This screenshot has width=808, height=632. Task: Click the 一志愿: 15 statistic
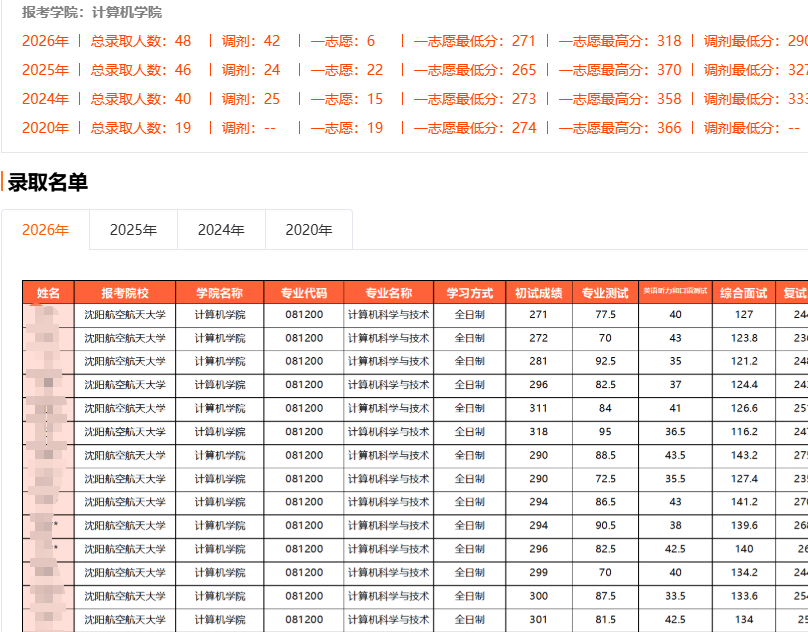347,98
